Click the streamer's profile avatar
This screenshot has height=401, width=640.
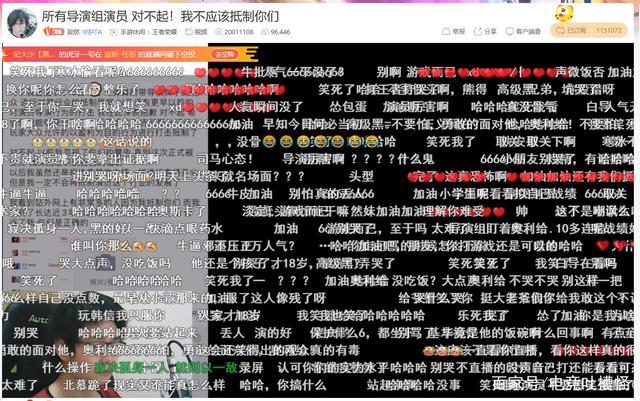(x=21, y=21)
